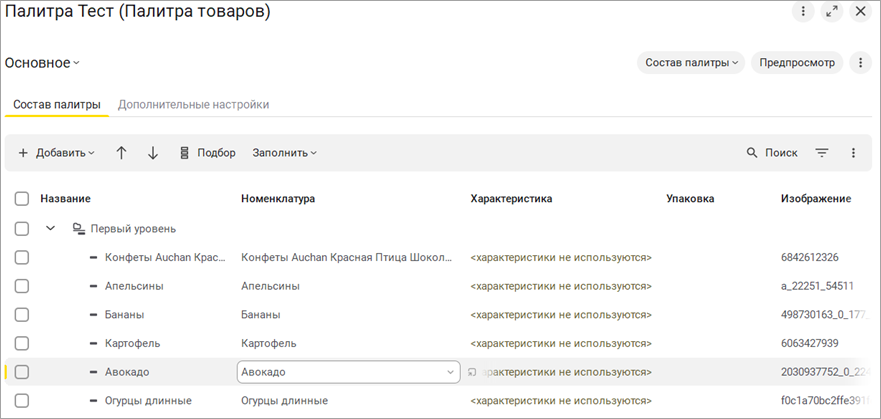The image size is (881, 419).
Task: Click the dash marker before Конфеты Auchan
Action: pos(94,258)
